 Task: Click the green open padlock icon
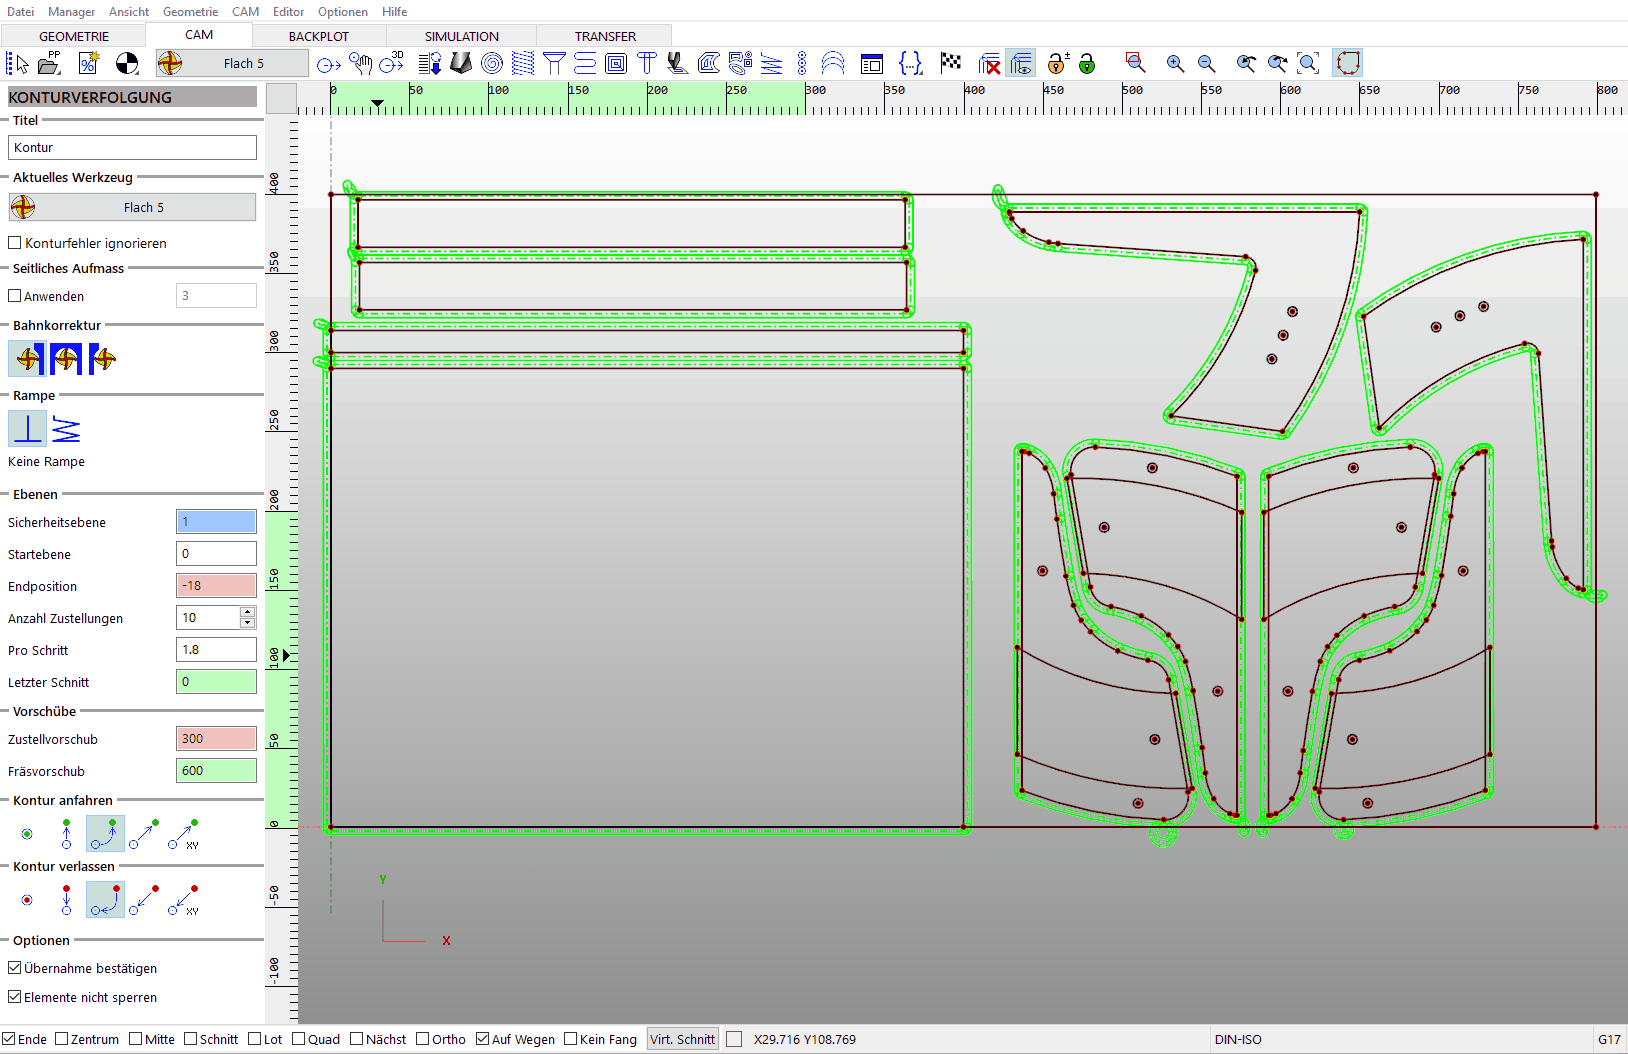tap(1087, 63)
